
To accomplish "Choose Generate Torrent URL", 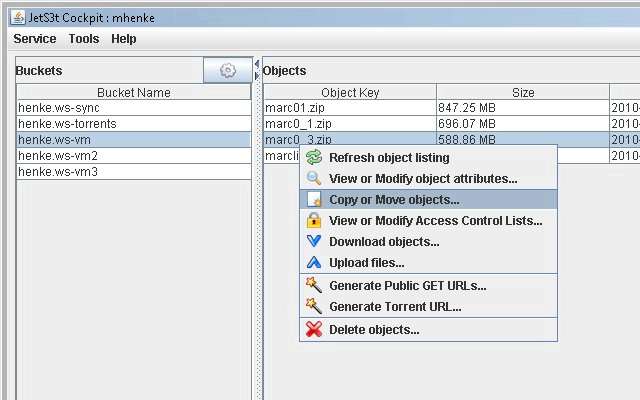I will tap(429, 306).
